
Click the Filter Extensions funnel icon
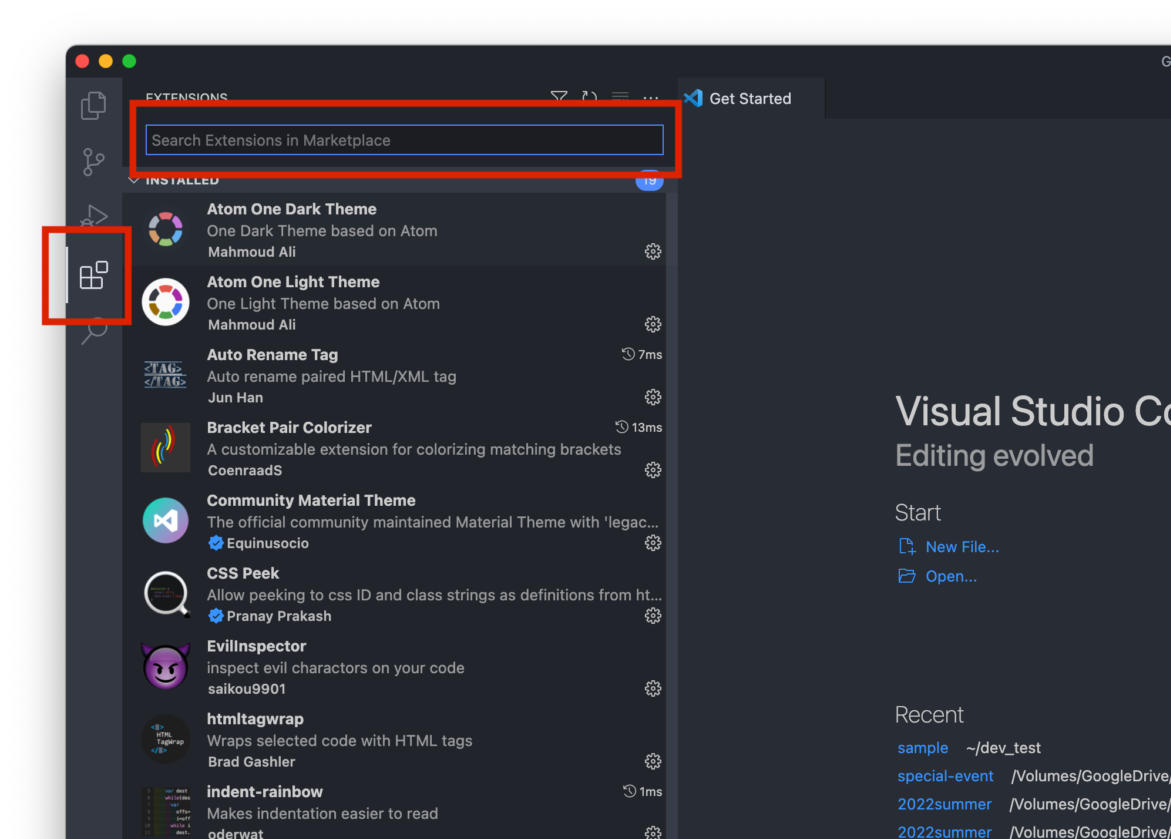[559, 97]
